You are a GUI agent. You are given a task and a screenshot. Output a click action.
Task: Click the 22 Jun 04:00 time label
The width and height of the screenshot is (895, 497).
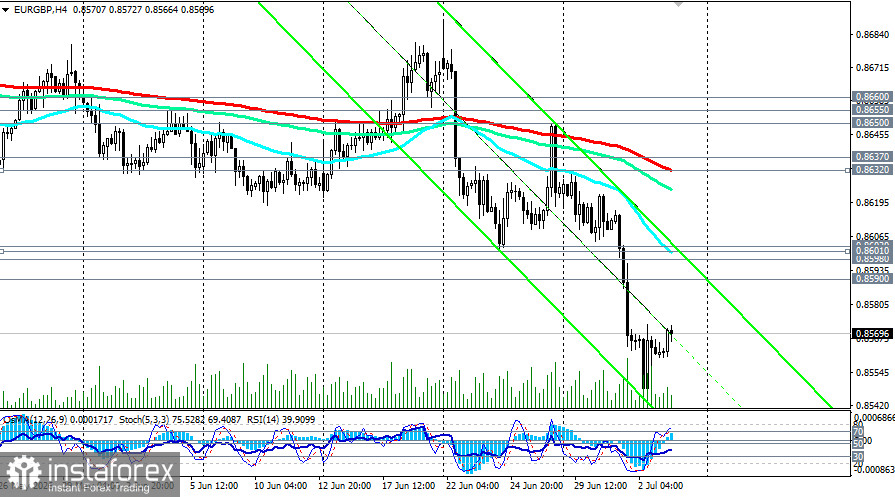tap(472, 486)
